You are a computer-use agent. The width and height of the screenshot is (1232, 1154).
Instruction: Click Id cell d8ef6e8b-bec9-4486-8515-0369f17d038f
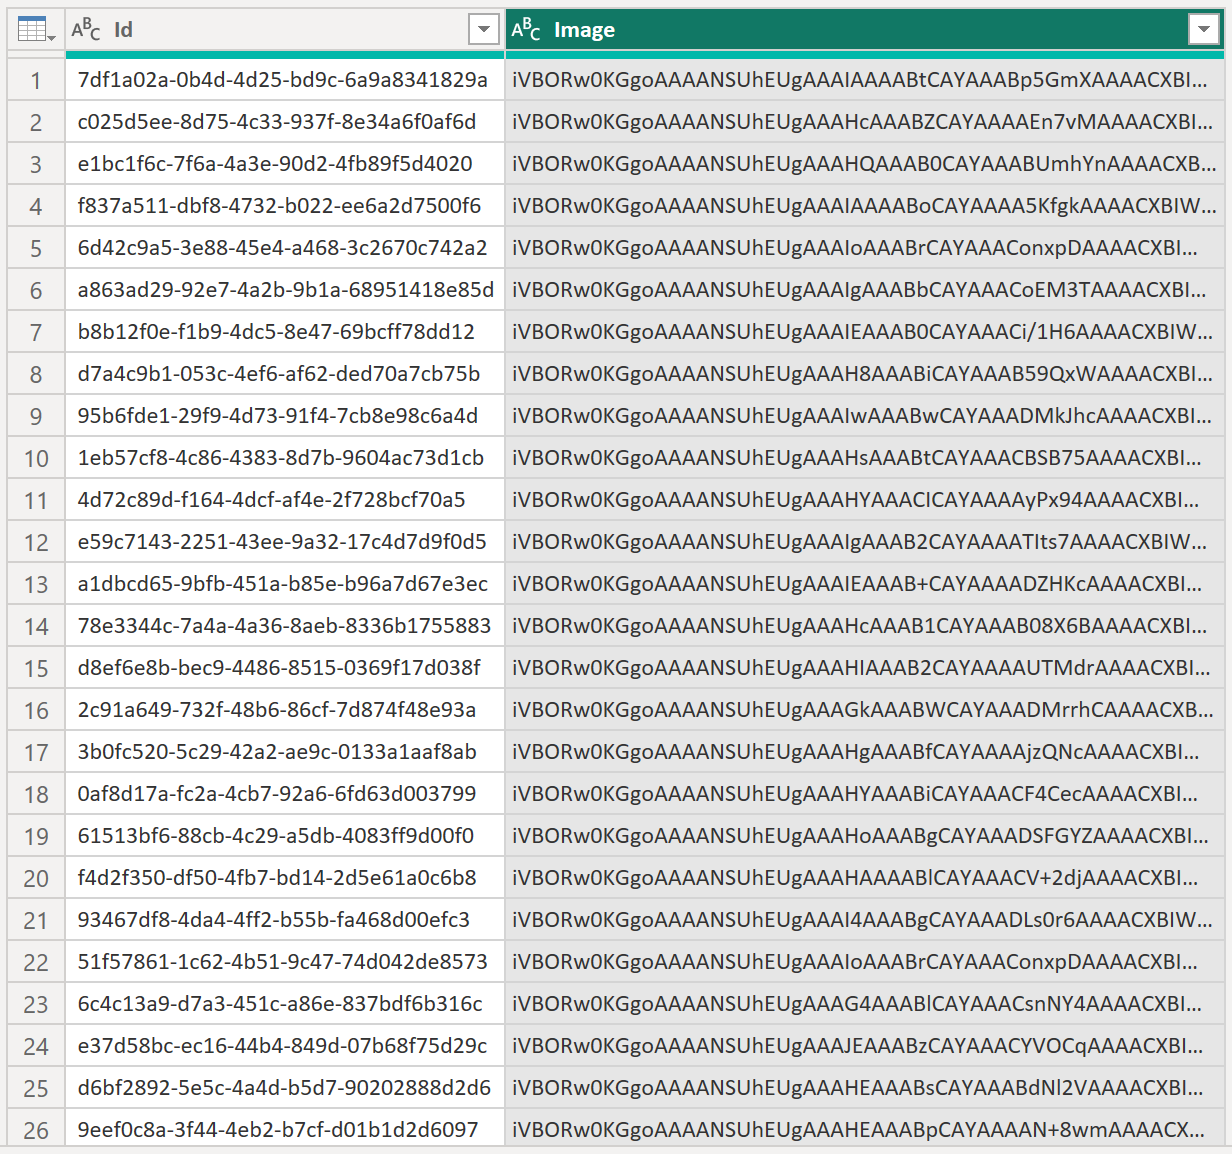(x=285, y=668)
